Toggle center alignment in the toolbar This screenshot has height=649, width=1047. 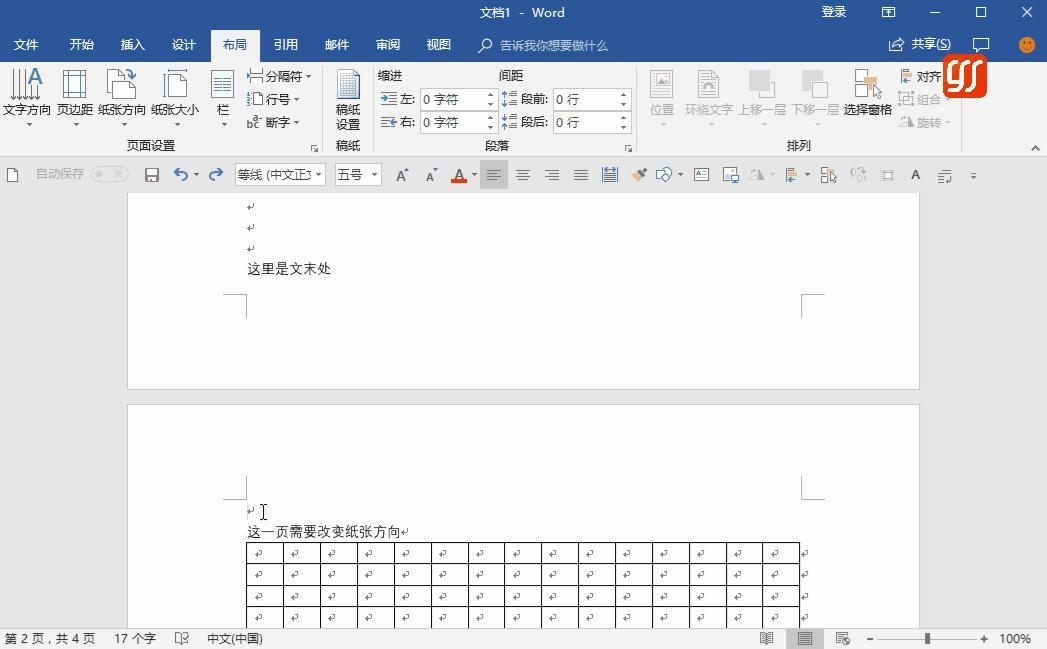(523, 174)
